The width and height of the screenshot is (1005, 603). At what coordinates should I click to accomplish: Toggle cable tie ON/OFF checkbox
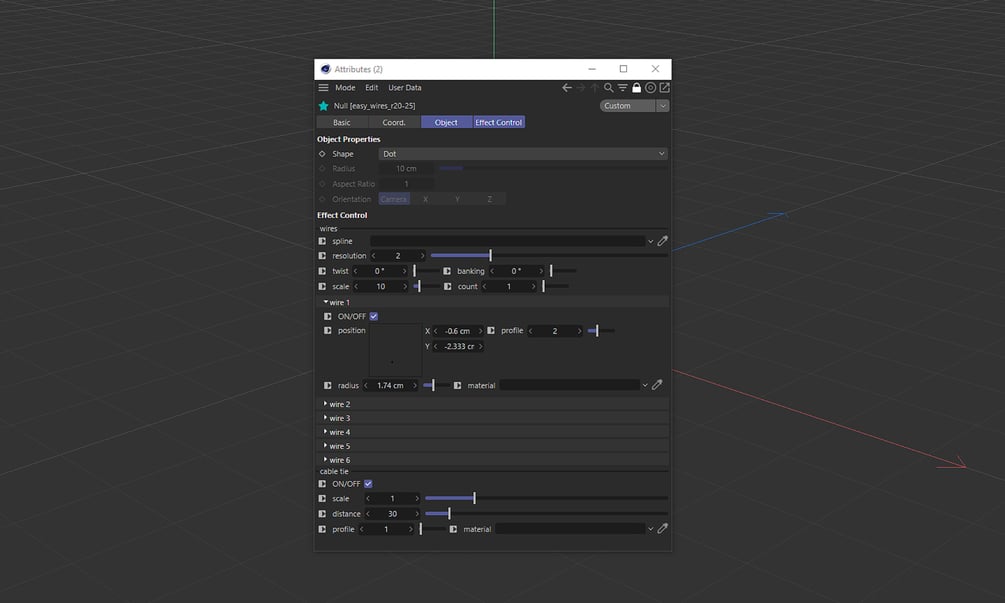click(x=368, y=484)
